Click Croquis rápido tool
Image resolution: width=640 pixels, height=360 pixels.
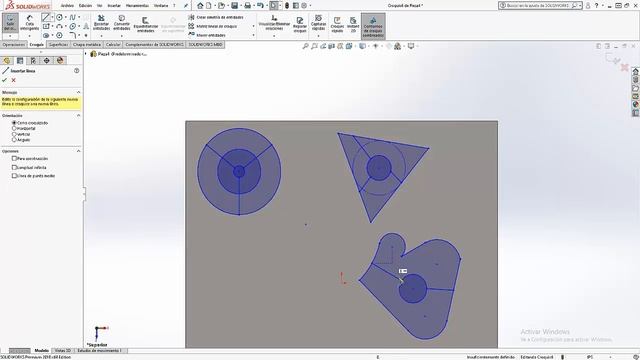click(x=337, y=25)
